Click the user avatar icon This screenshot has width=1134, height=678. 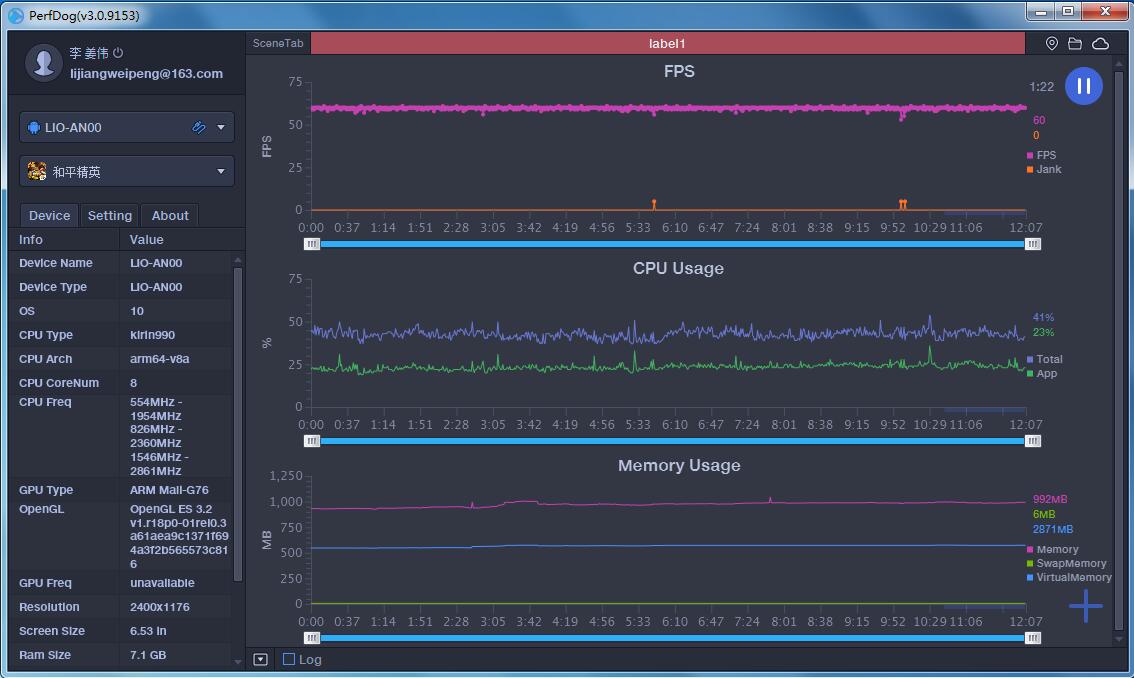pos(43,62)
